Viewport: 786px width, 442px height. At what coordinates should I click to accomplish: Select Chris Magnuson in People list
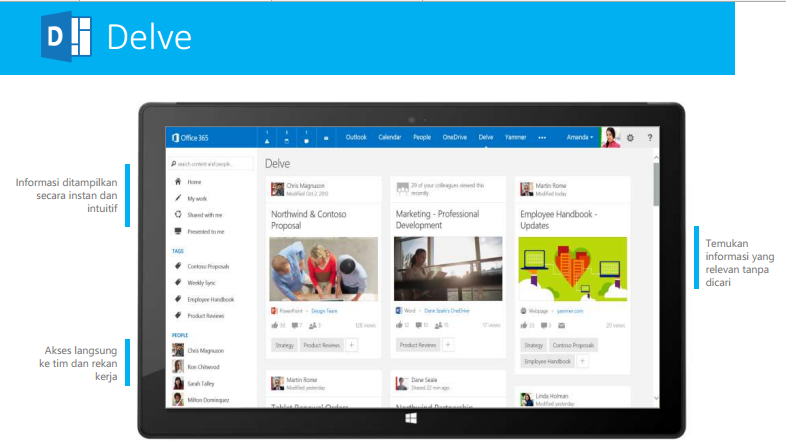tap(198, 350)
